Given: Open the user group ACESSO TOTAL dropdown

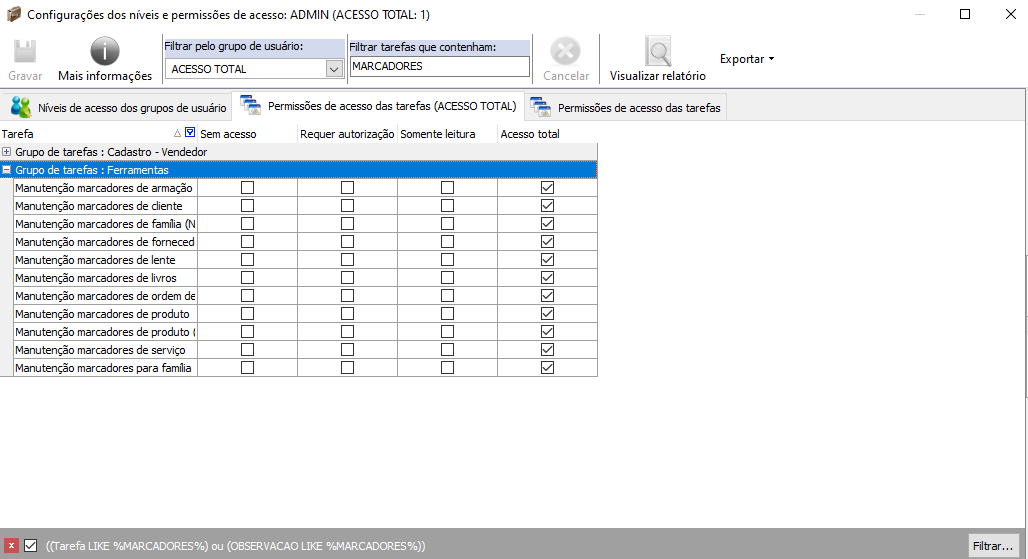Looking at the screenshot, I should click(334, 69).
